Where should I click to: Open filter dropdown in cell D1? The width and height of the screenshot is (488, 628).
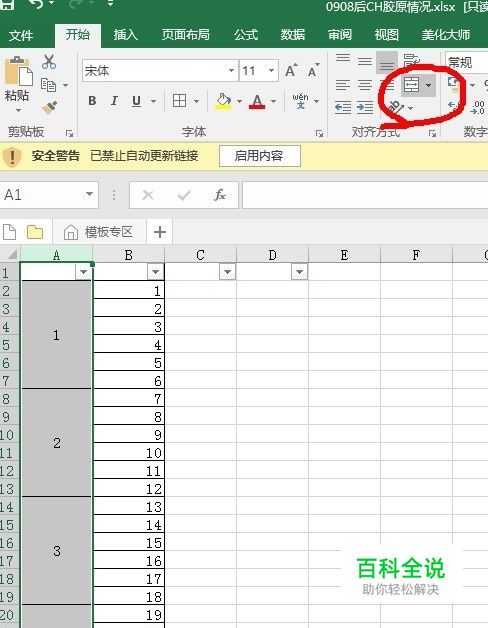299,272
